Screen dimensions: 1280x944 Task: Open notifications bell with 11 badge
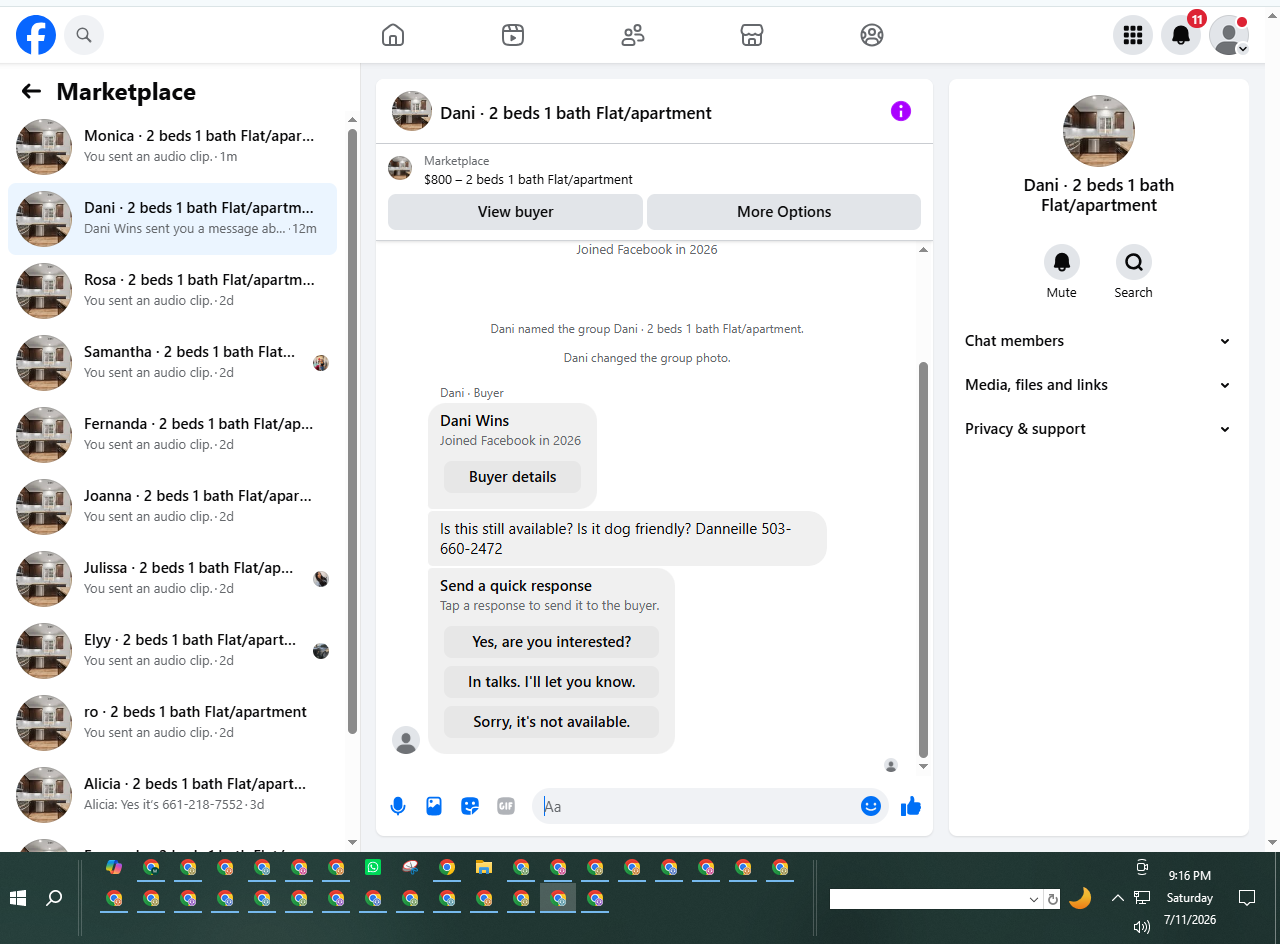[x=1181, y=35]
